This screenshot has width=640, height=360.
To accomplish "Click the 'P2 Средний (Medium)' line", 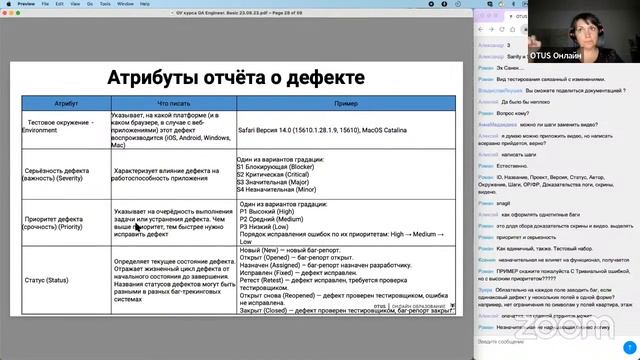I will click(271, 219).
